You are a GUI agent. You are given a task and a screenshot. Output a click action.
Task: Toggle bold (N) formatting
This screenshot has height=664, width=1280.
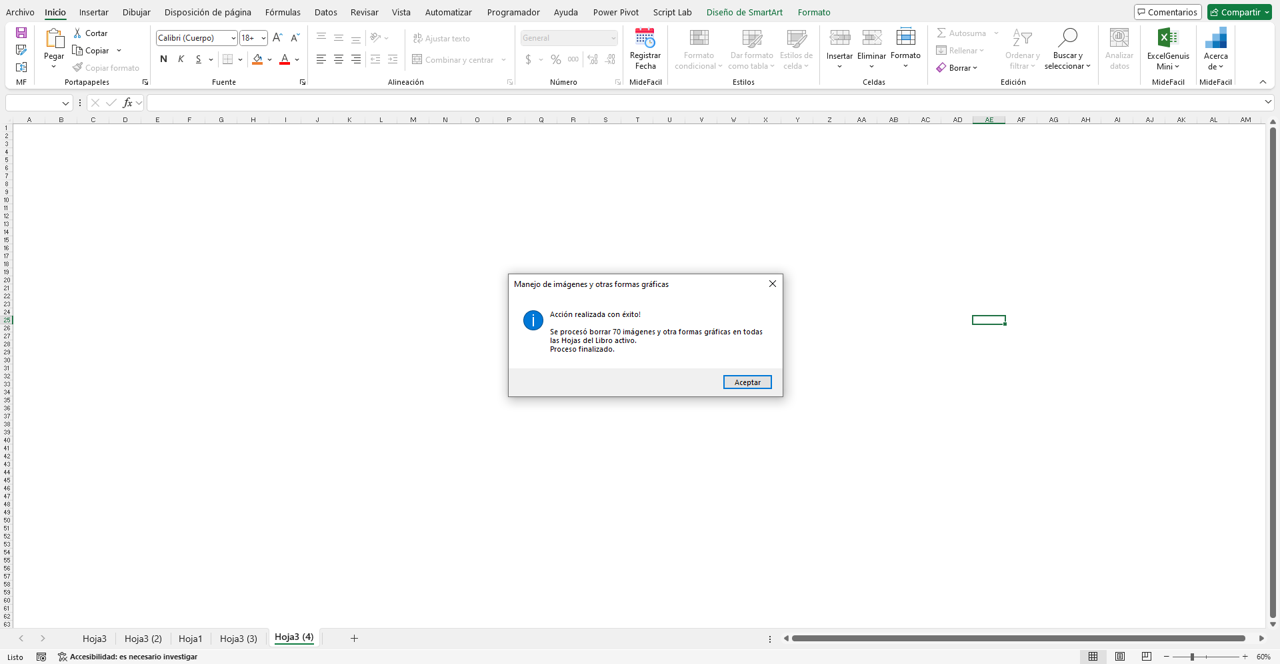[164, 59]
